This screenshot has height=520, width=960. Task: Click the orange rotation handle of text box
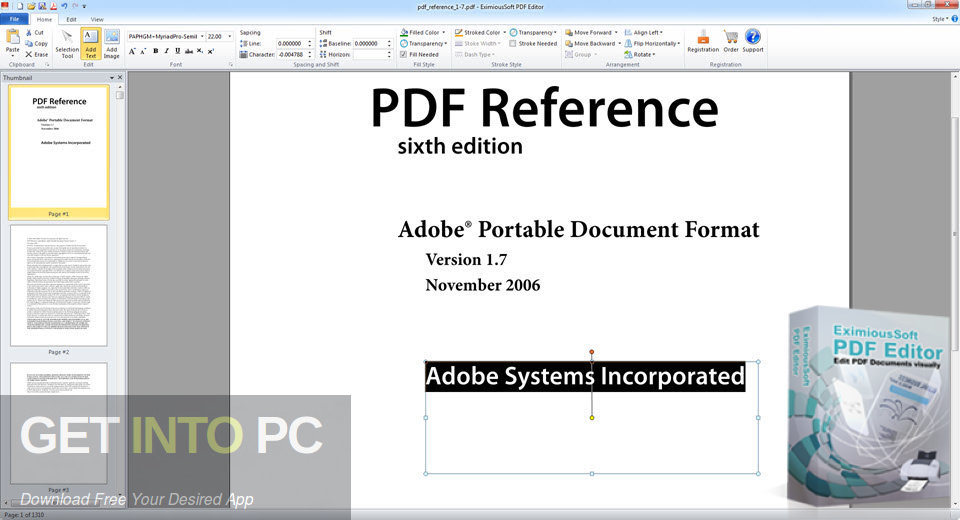point(591,352)
